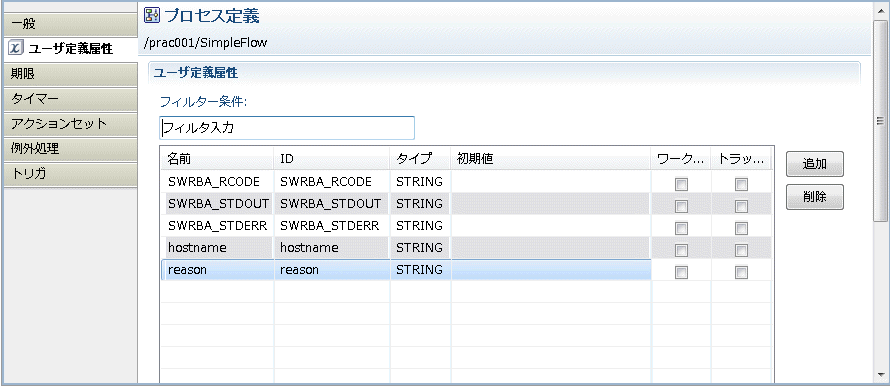Open the 一般 tab
This screenshot has height=386, width=890.
[x=69, y=24]
